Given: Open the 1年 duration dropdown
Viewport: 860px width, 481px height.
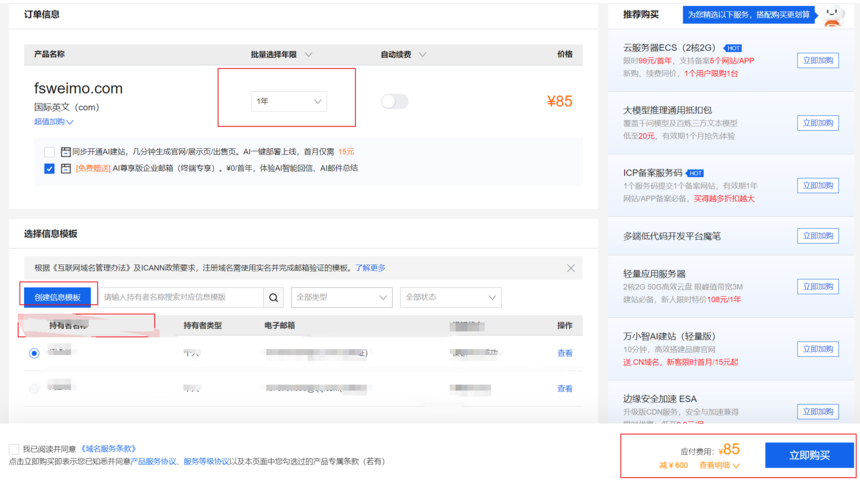Looking at the screenshot, I should click(x=288, y=101).
